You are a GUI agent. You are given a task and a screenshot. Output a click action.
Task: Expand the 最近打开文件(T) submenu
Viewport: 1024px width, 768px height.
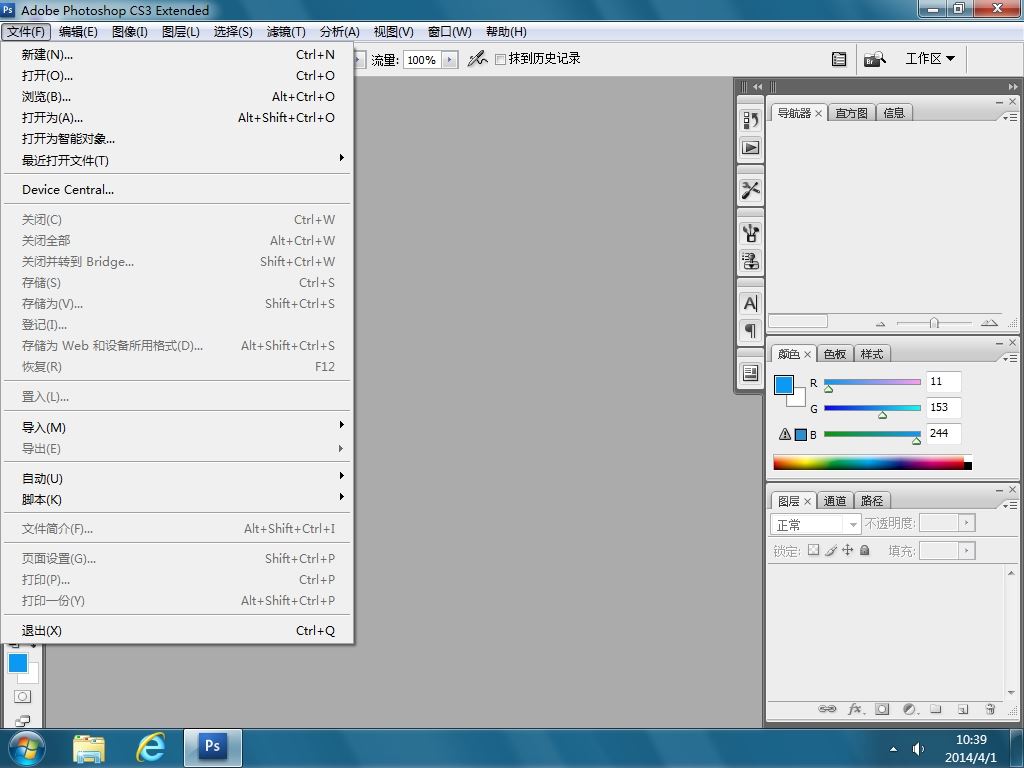178,159
